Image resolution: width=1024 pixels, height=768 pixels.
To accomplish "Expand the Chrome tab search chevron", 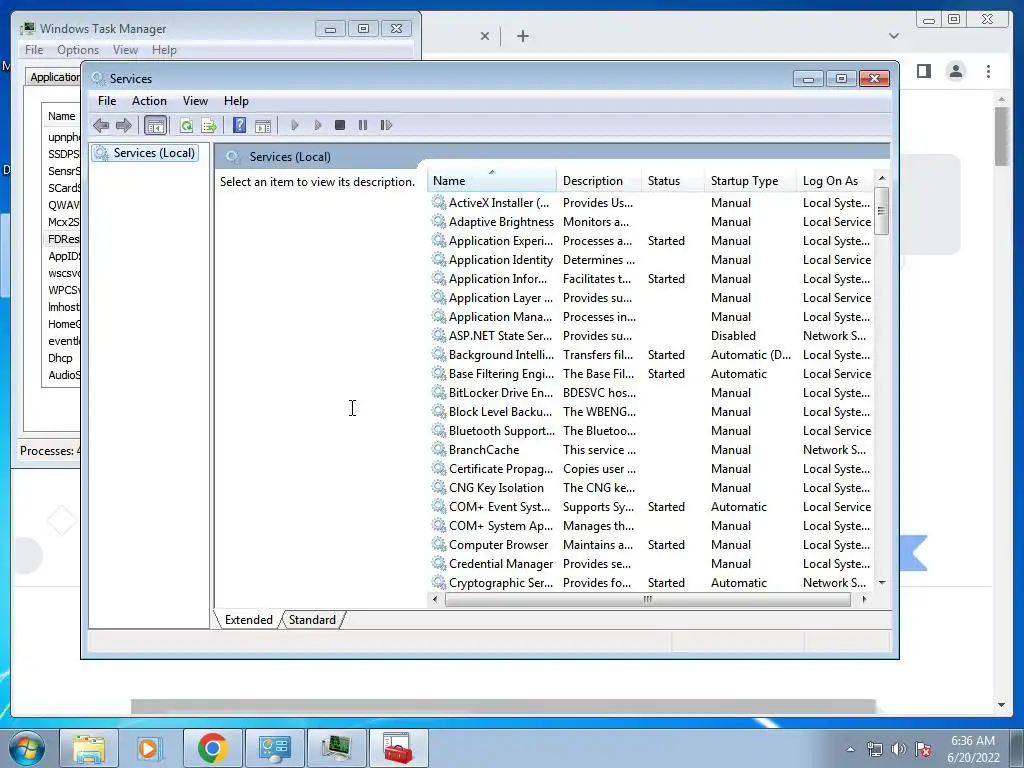I will (x=894, y=36).
